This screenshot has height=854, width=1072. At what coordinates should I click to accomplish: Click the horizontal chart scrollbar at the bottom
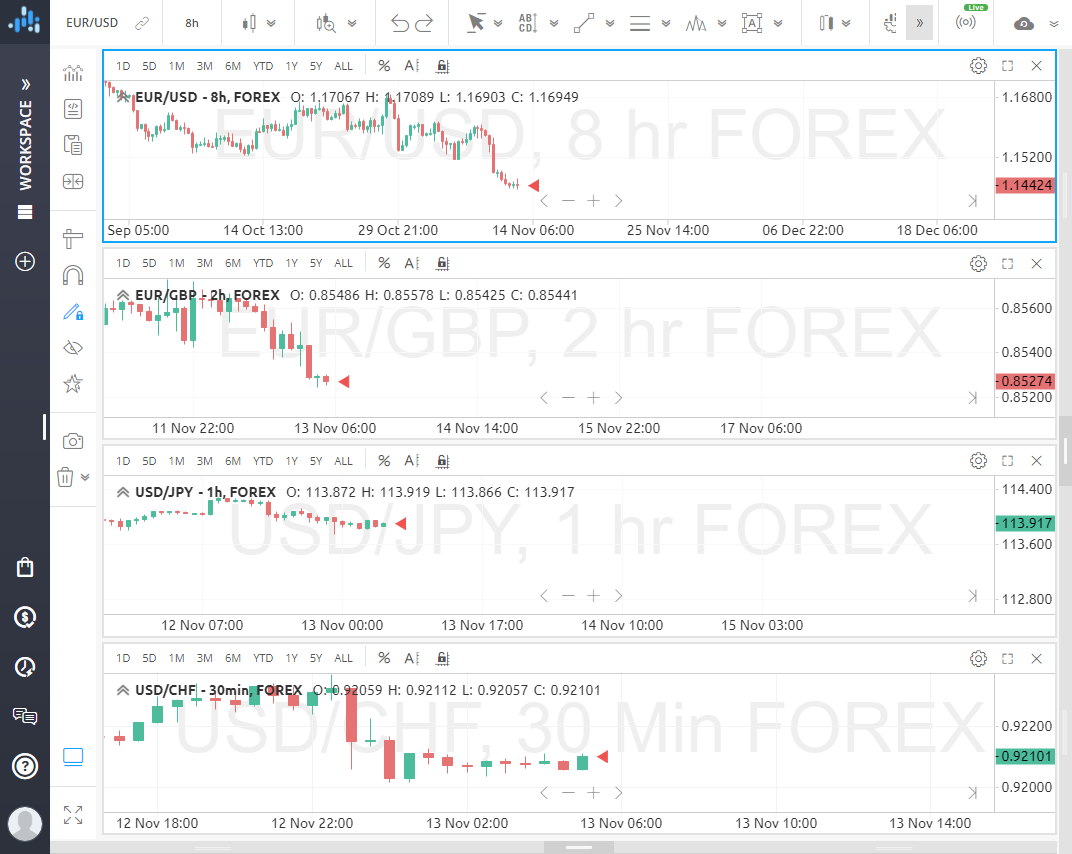[x=578, y=846]
